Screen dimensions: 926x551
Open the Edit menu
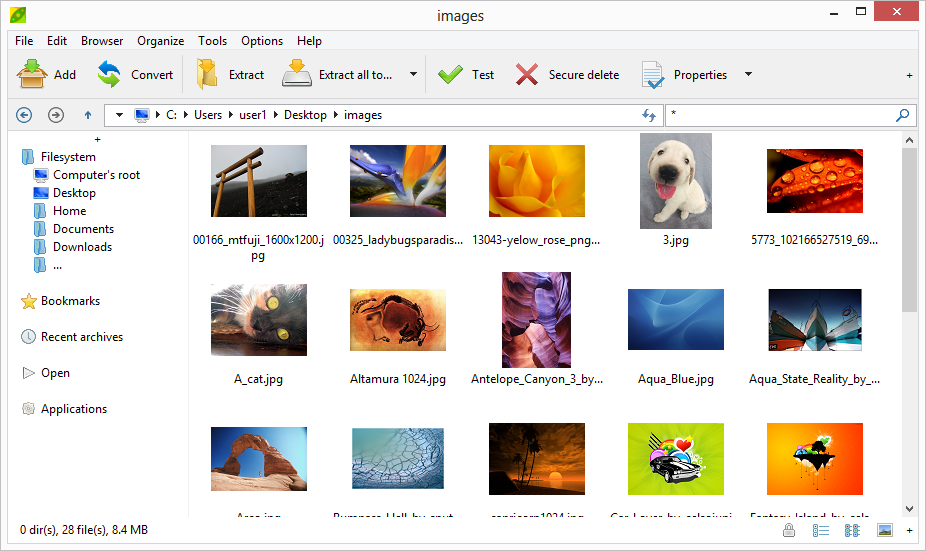click(57, 41)
